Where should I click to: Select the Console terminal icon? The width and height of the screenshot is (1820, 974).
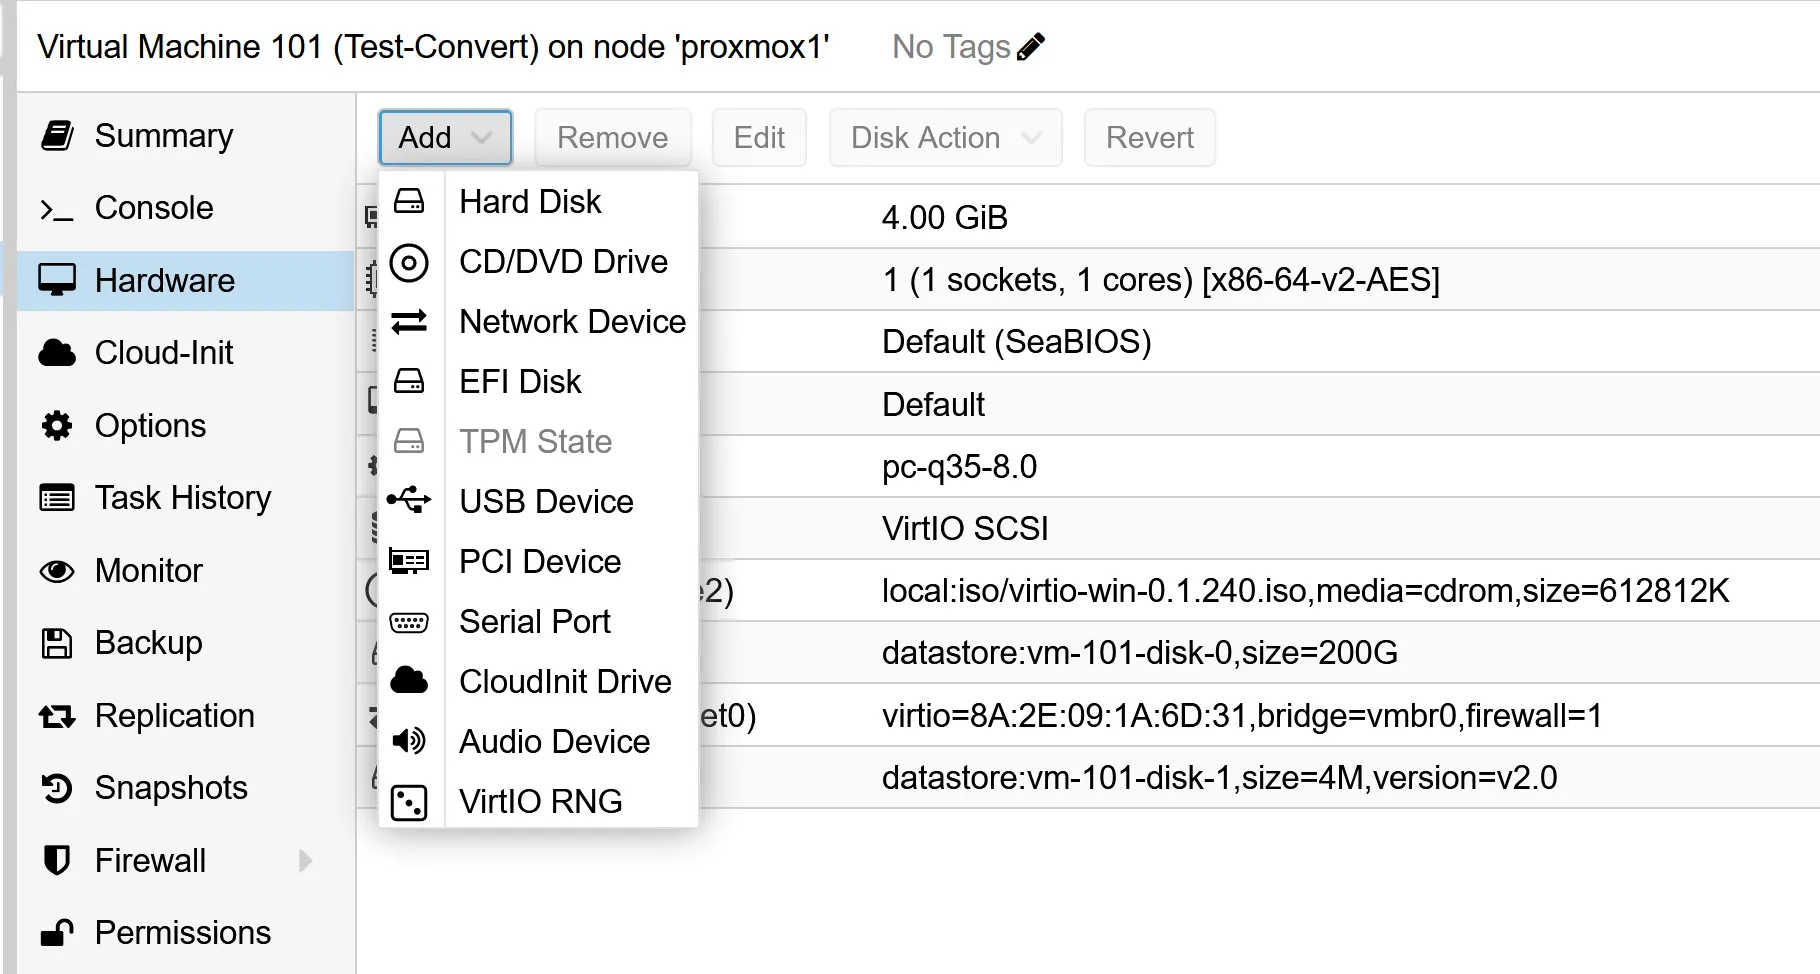click(x=57, y=208)
